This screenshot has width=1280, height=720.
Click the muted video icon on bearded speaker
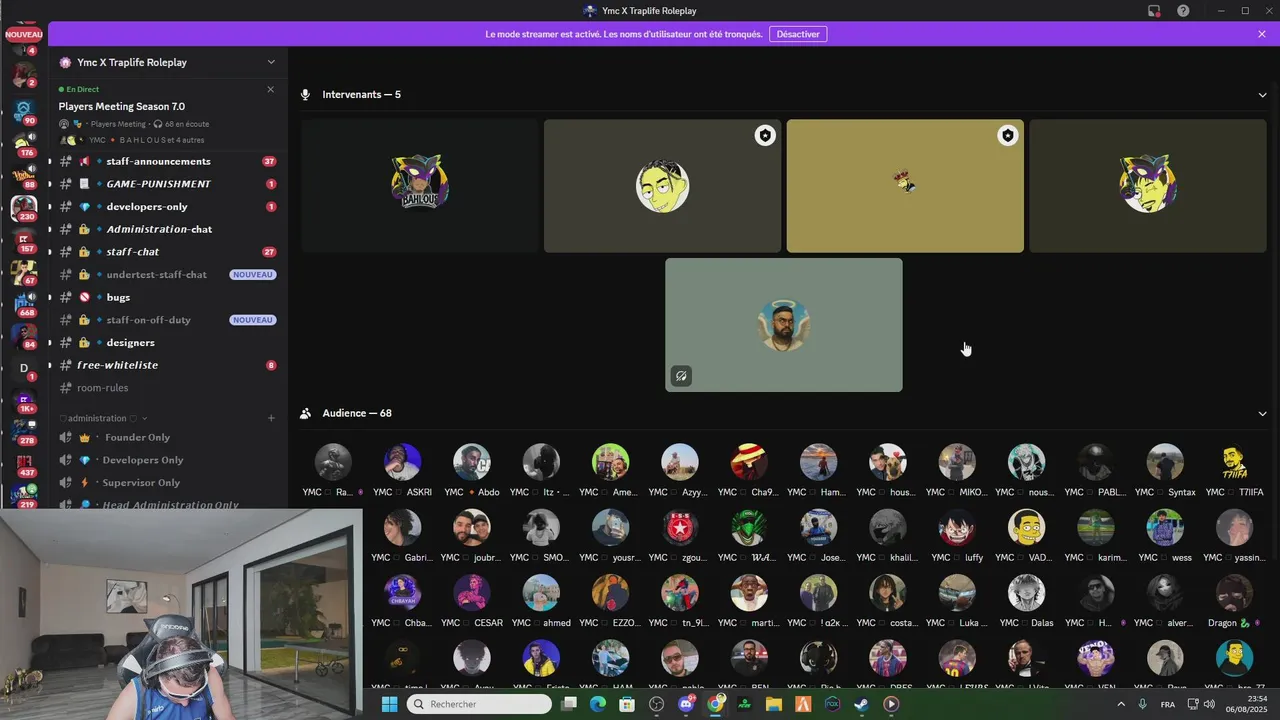(x=681, y=377)
